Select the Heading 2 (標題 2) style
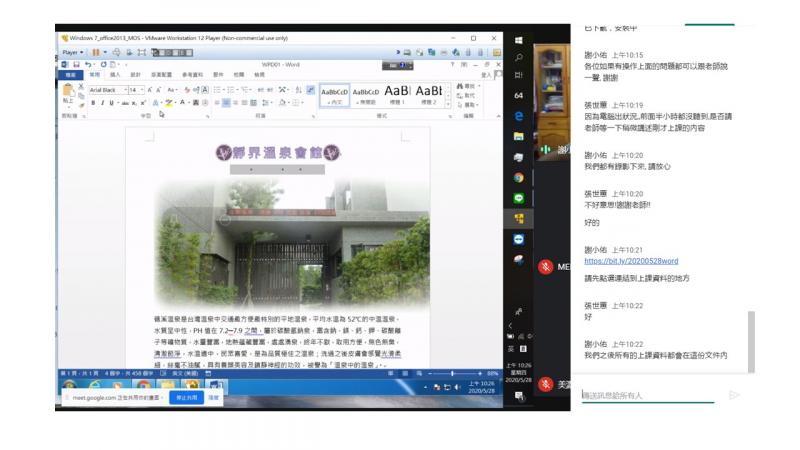This screenshot has width=800, height=450. [429, 95]
